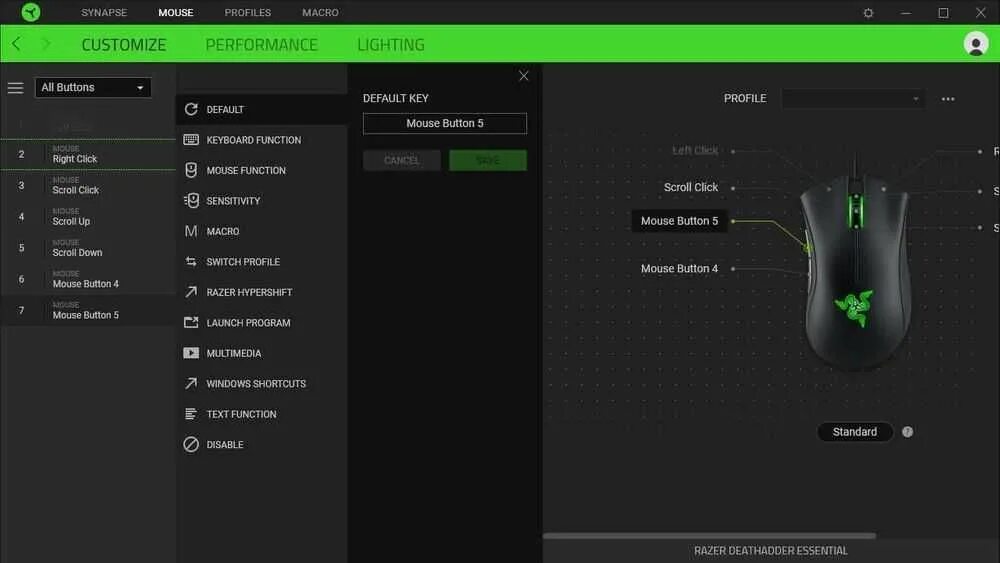Go forward with the right arrow
This screenshot has height=563, width=1000.
pyautogui.click(x=45, y=44)
